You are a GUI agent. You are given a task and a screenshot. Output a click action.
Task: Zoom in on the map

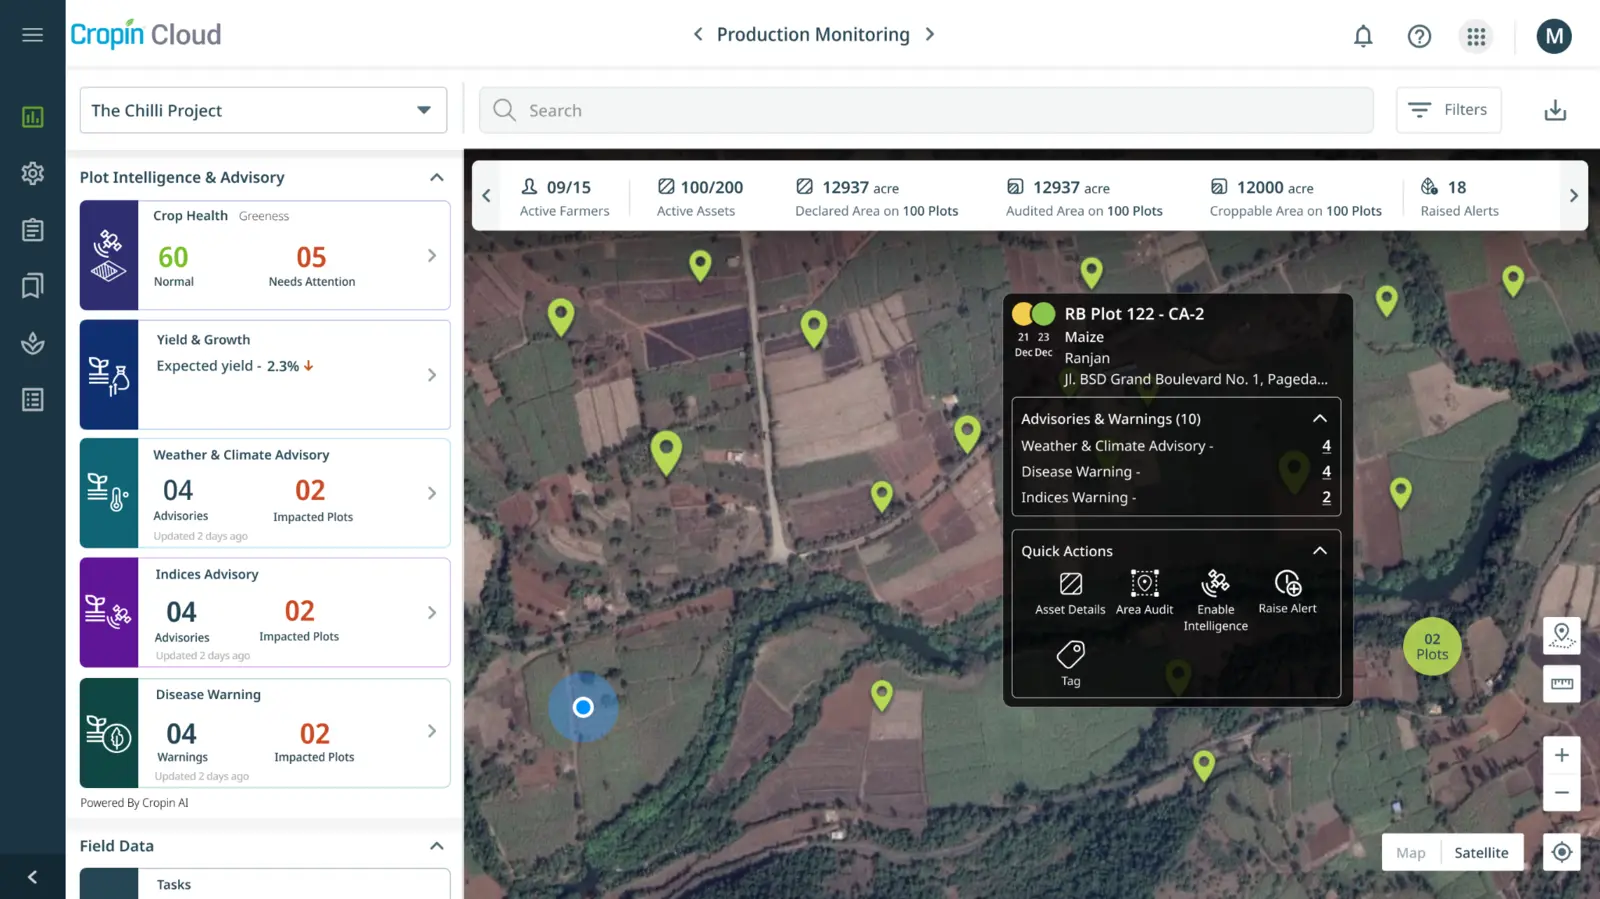1562,755
